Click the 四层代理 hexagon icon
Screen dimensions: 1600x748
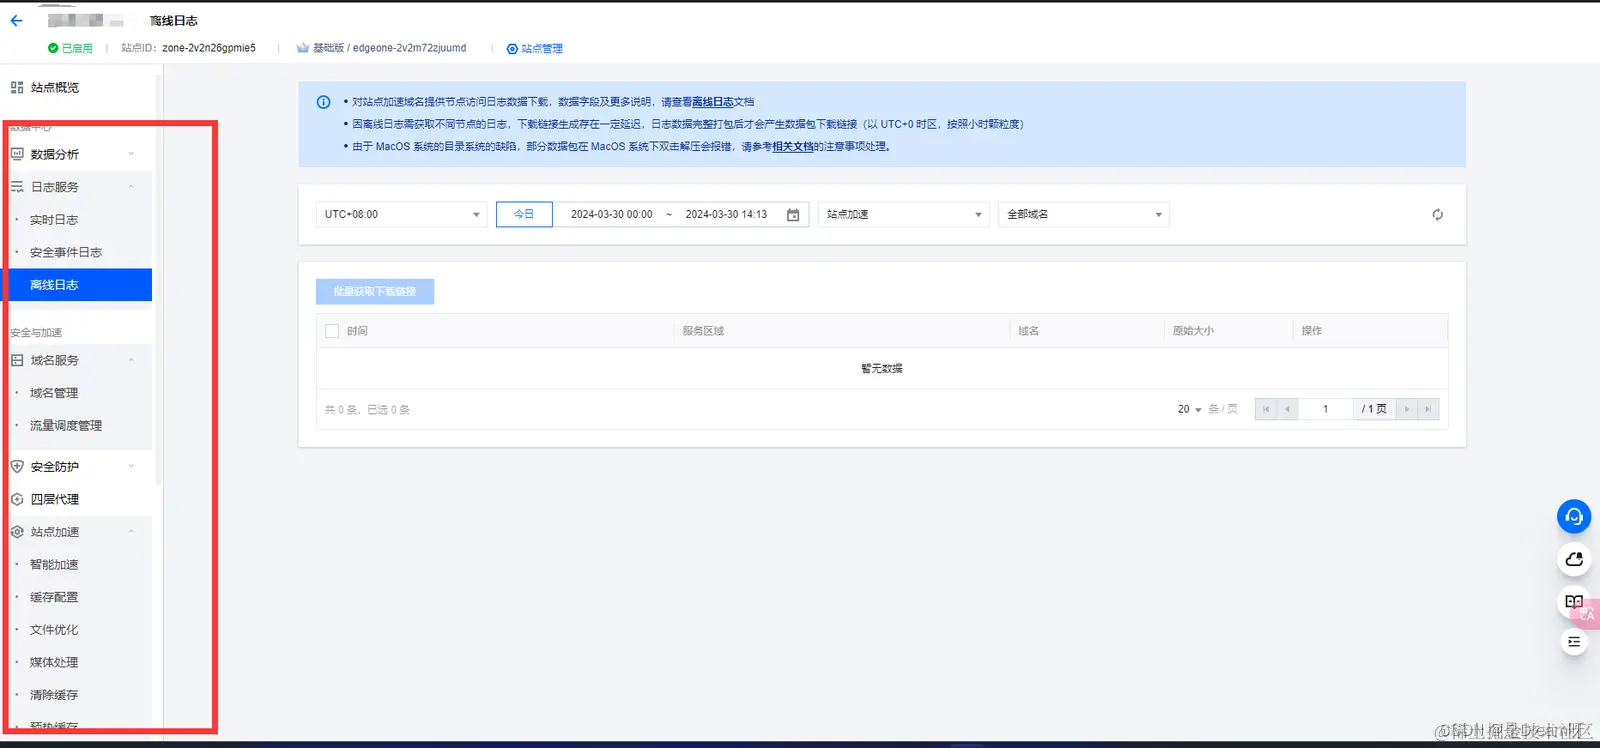coord(17,499)
